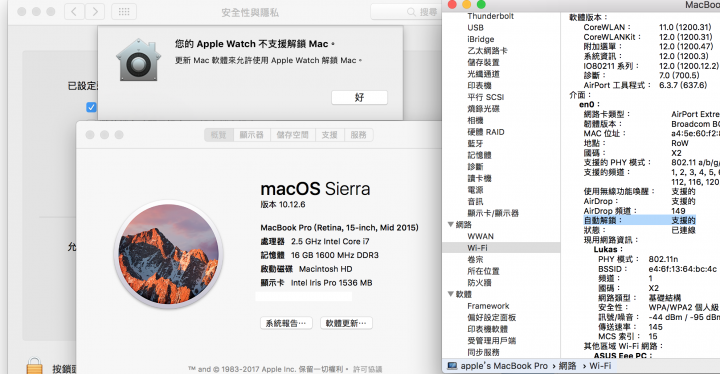Select 光纖通道 in the sidebar
Image resolution: width=720 pixels, height=374 pixels.
click(x=483, y=74)
